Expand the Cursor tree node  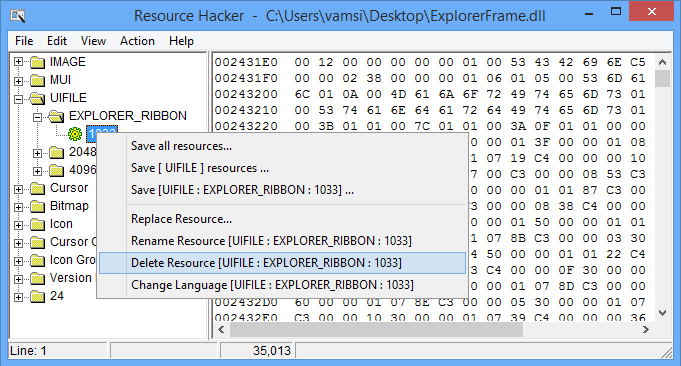(x=18, y=189)
